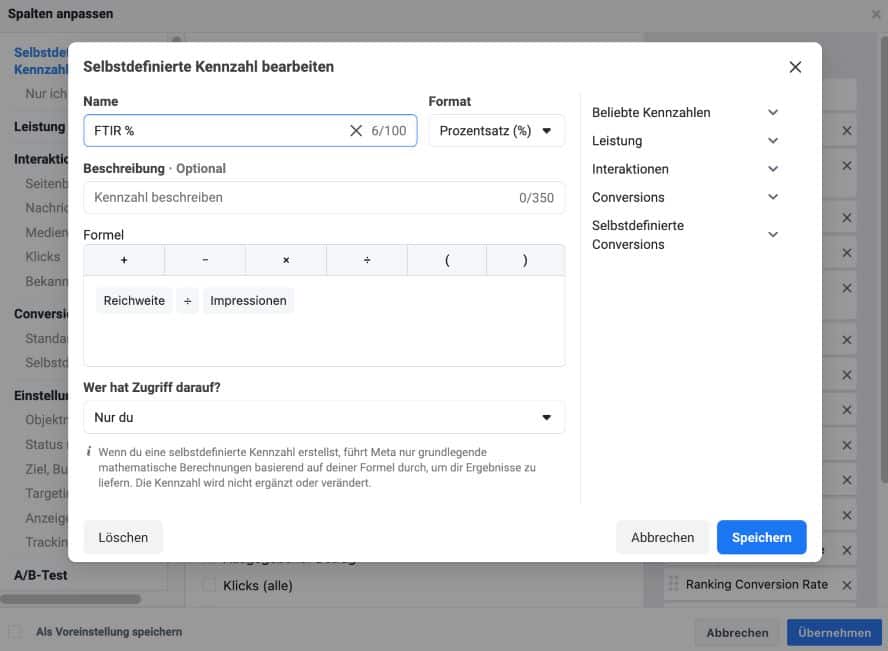Insert an opening parenthesis into the formula
Viewport: 888px width, 651px height.
(x=447, y=260)
